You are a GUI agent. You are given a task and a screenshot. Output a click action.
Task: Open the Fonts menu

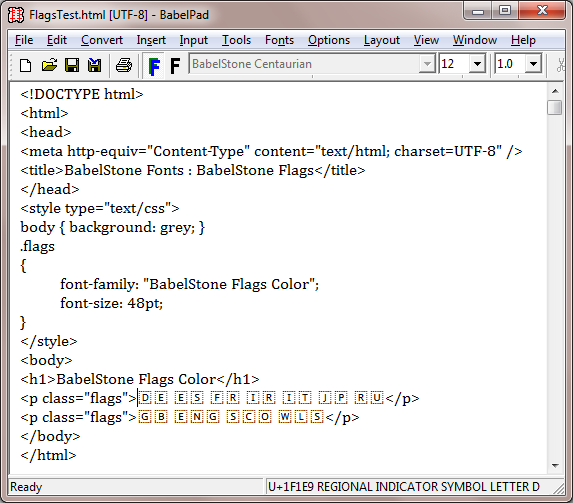[279, 40]
